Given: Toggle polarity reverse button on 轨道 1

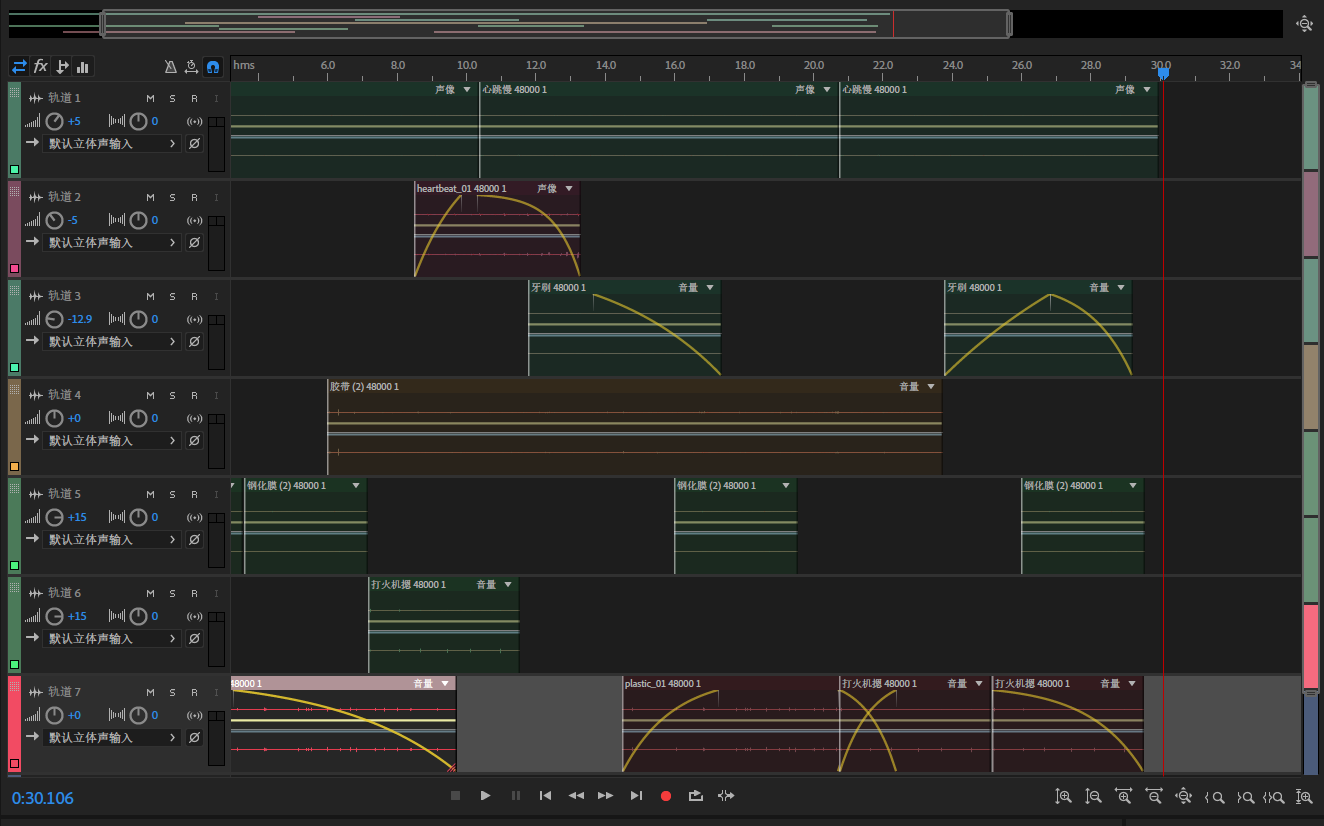Looking at the screenshot, I should (x=194, y=144).
